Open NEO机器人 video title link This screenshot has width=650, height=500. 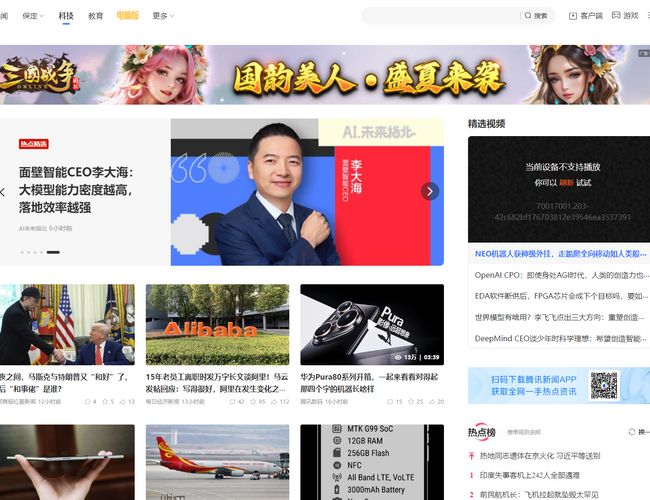[560, 254]
